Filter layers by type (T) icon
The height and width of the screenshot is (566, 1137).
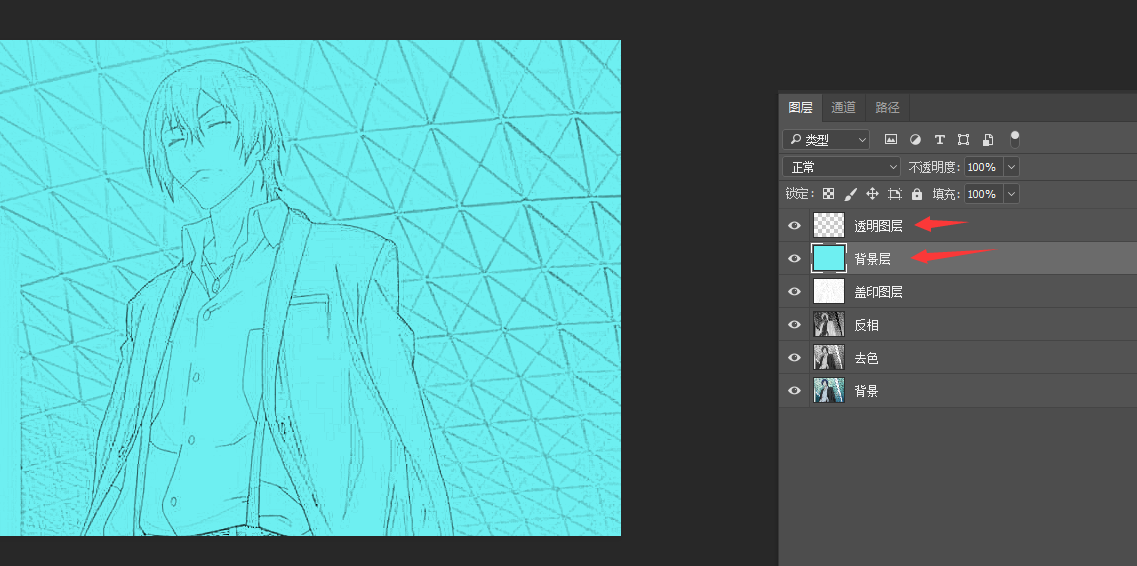coord(939,139)
